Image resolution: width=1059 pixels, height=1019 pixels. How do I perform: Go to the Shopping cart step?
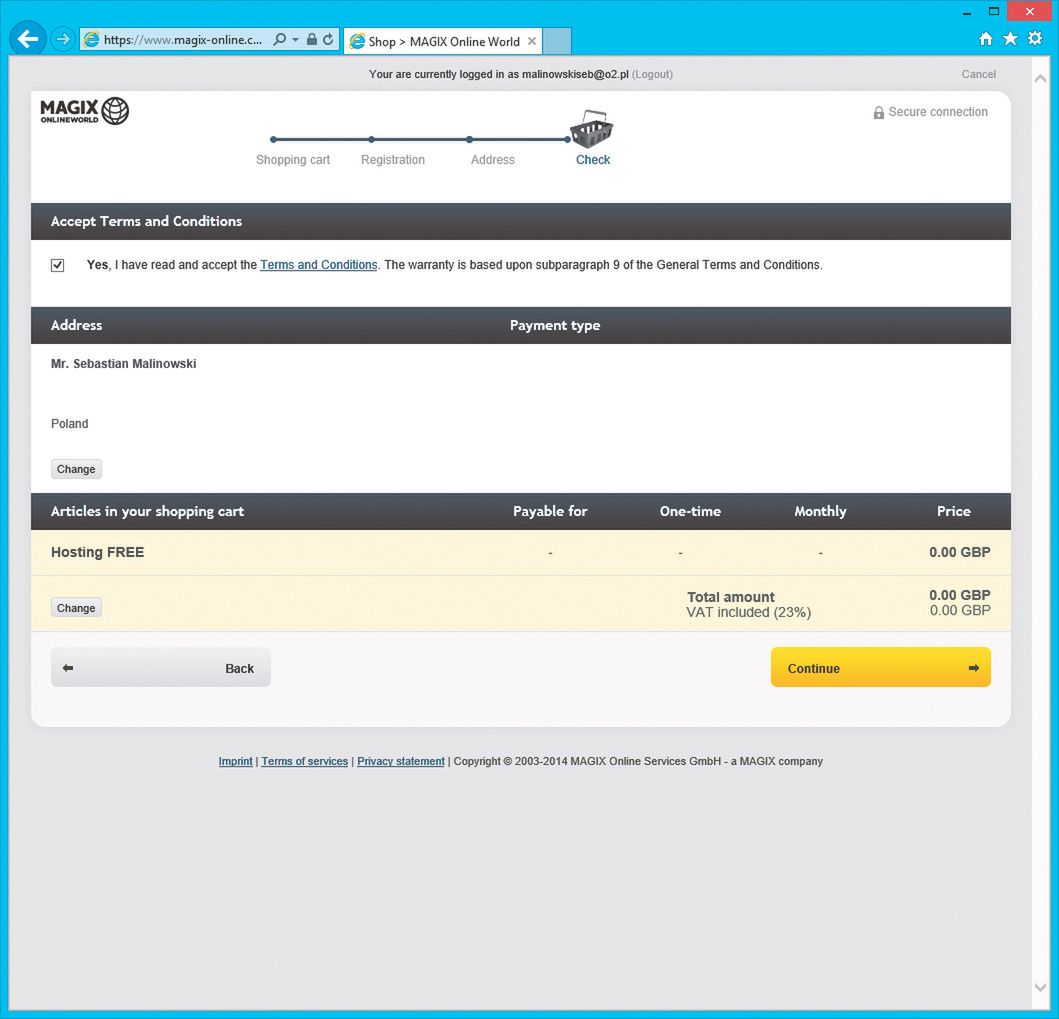tap(292, 159)
